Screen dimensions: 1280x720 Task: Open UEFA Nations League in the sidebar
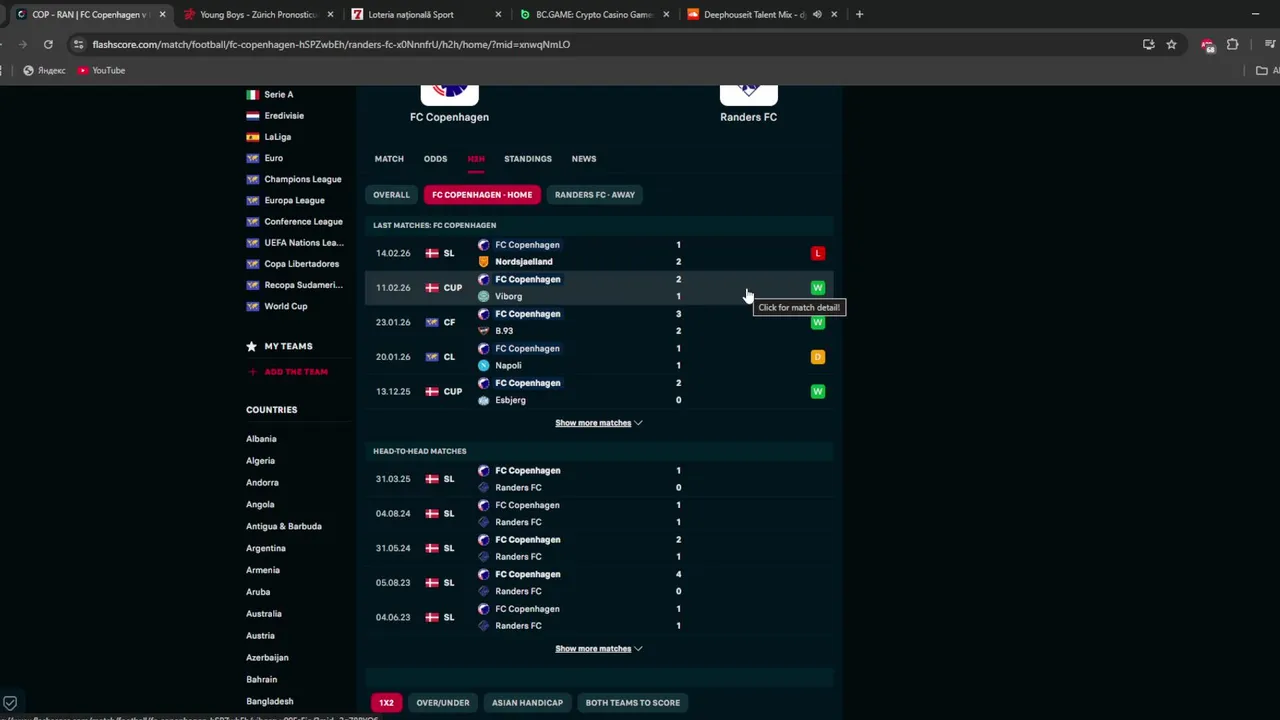coord(304,243)
